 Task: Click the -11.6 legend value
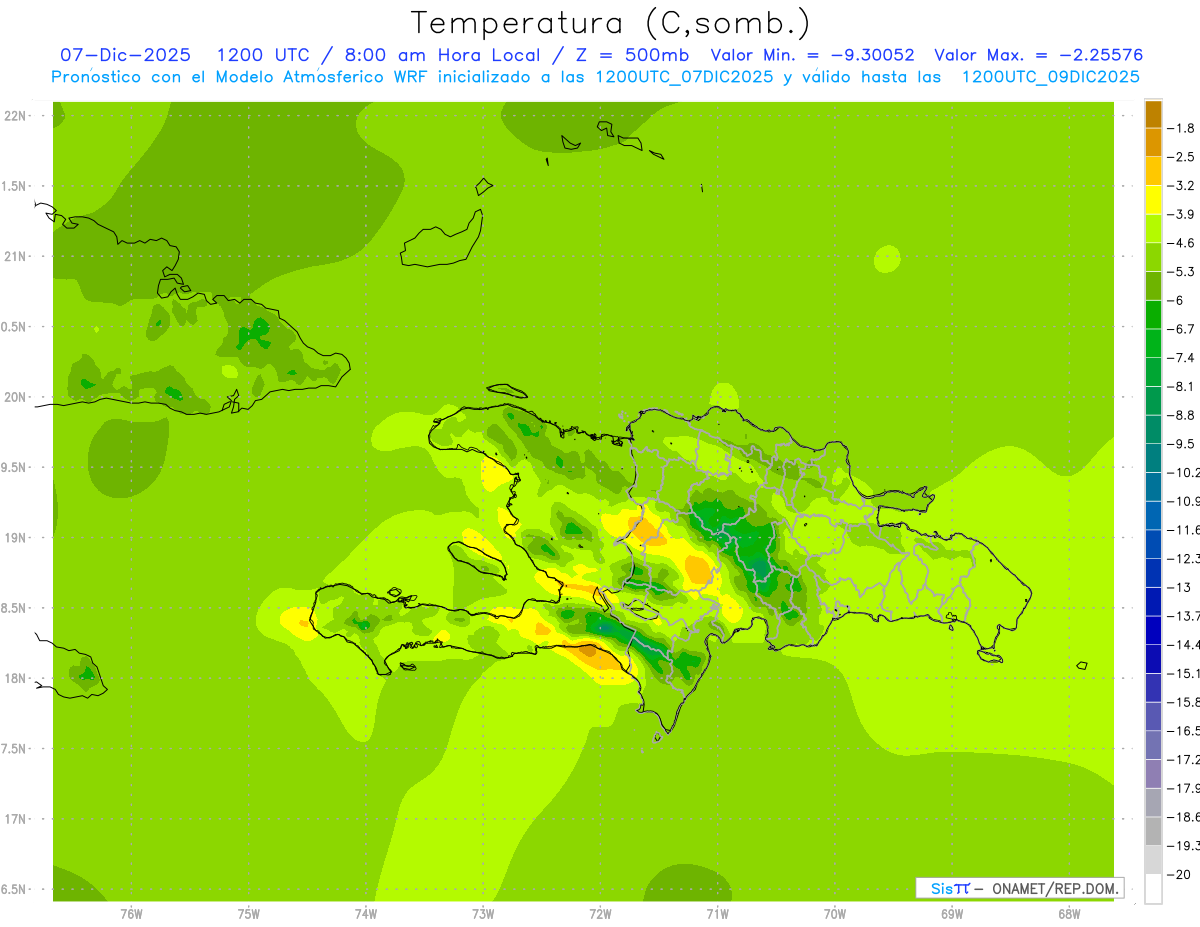(x=1182, y=530)
